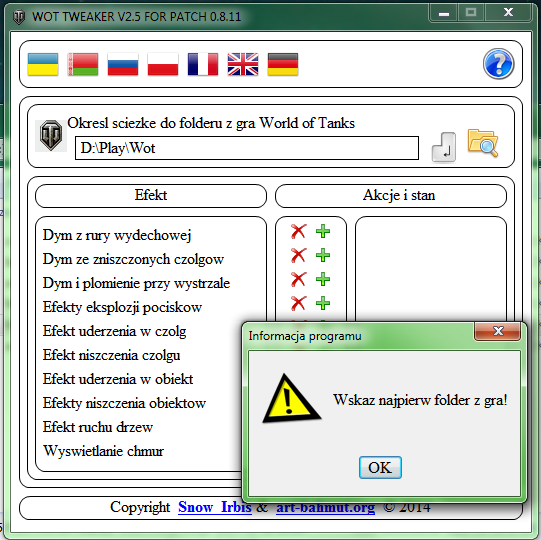541x540 pixels.
Task: Close the WOT Tweaker main window
Action: tap(508, 13)
